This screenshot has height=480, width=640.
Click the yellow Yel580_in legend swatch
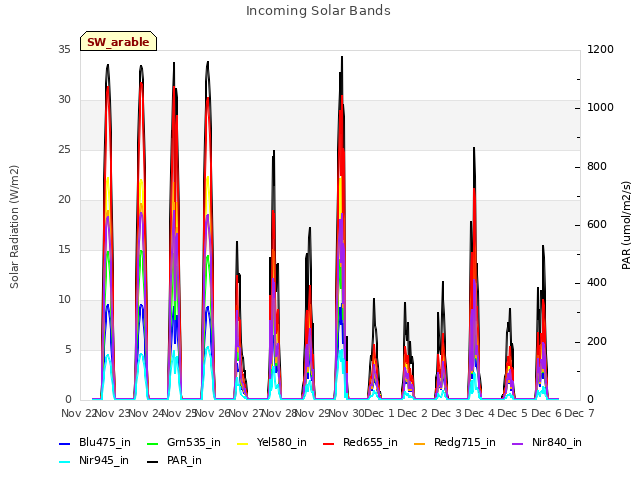[x=242, y=444]
